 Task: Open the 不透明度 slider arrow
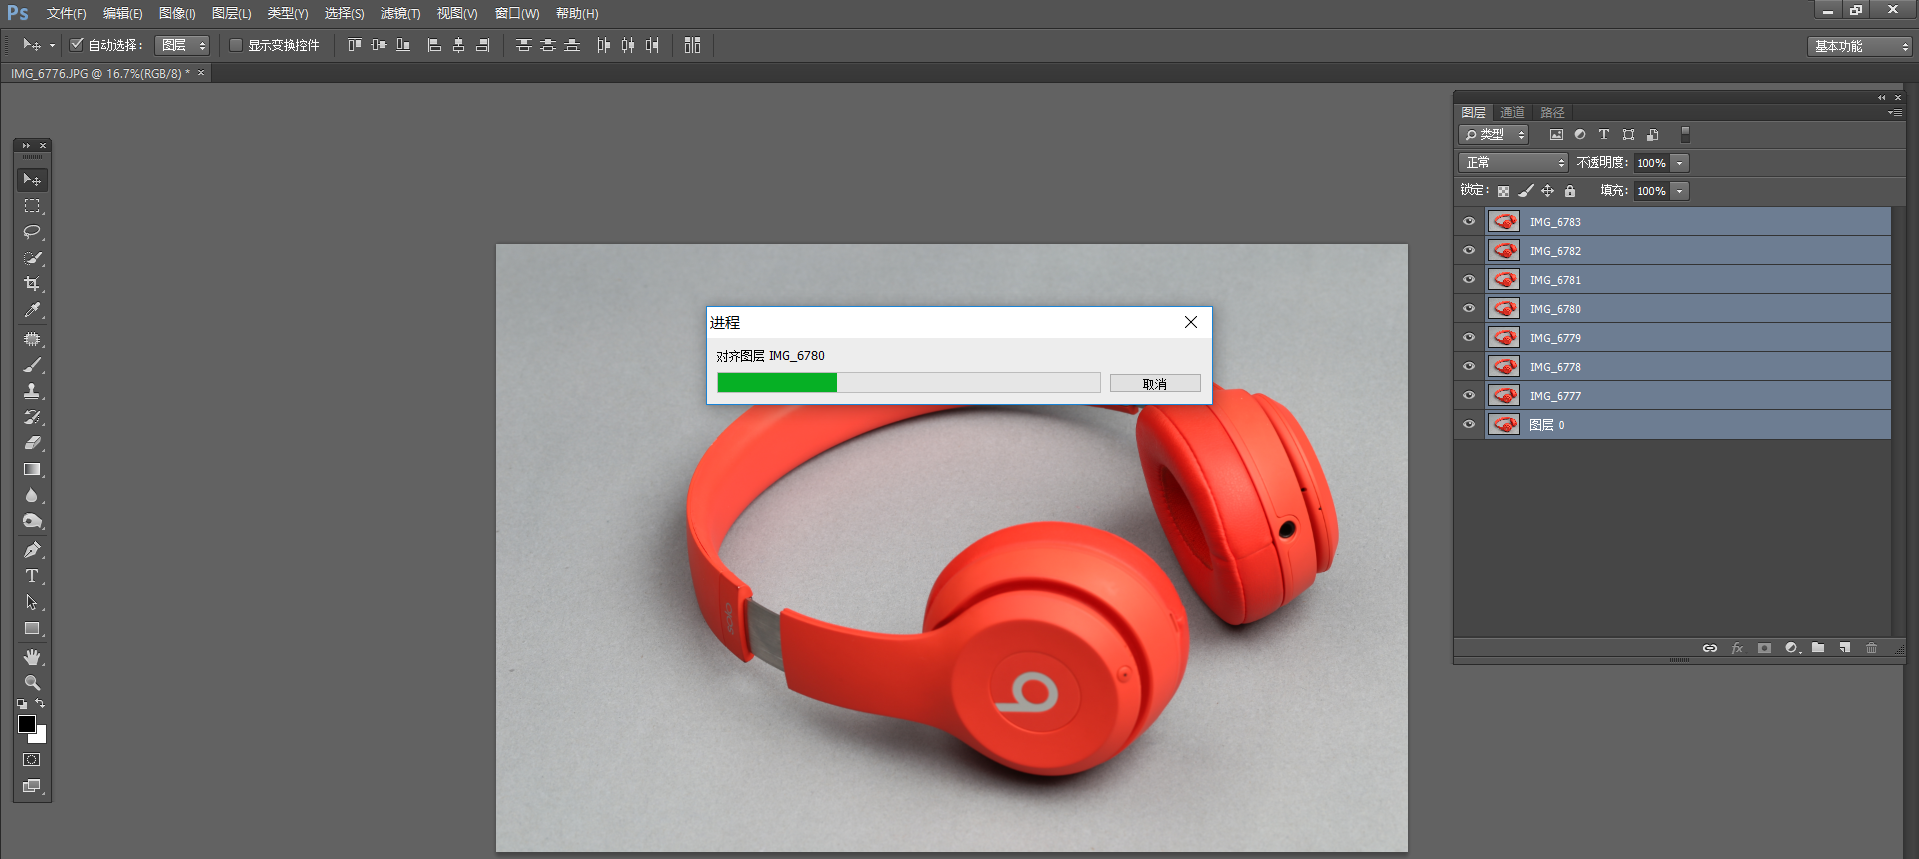click(1680, 163)
